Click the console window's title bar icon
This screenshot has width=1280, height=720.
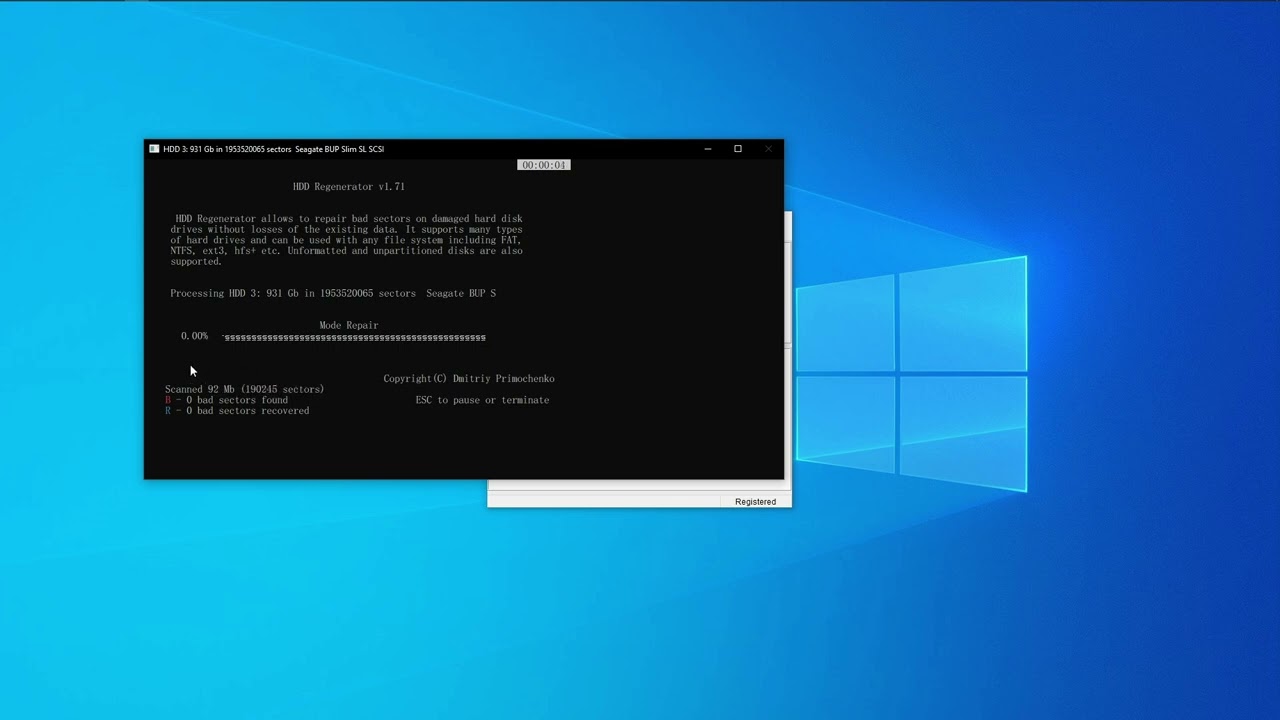(x=154, y=149)
